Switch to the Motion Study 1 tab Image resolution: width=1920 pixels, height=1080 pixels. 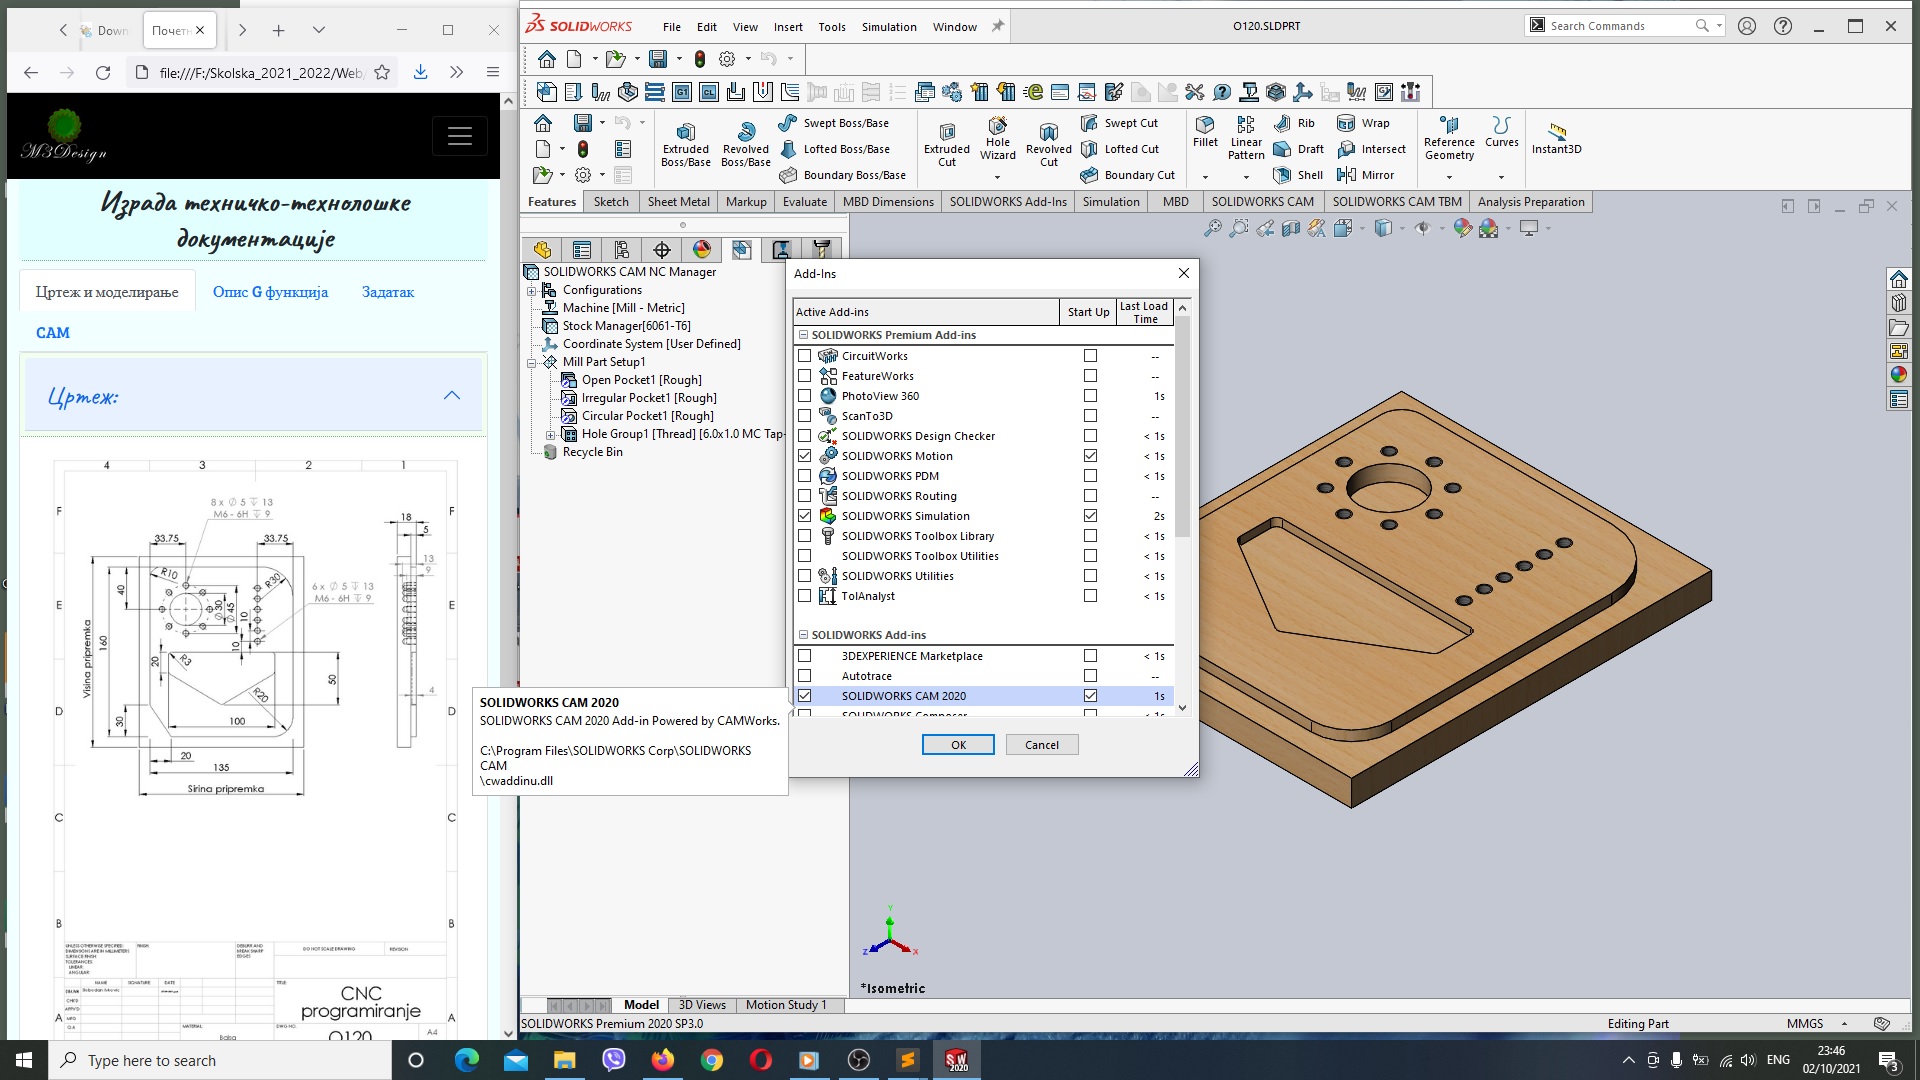click(x=786, y=1005)
